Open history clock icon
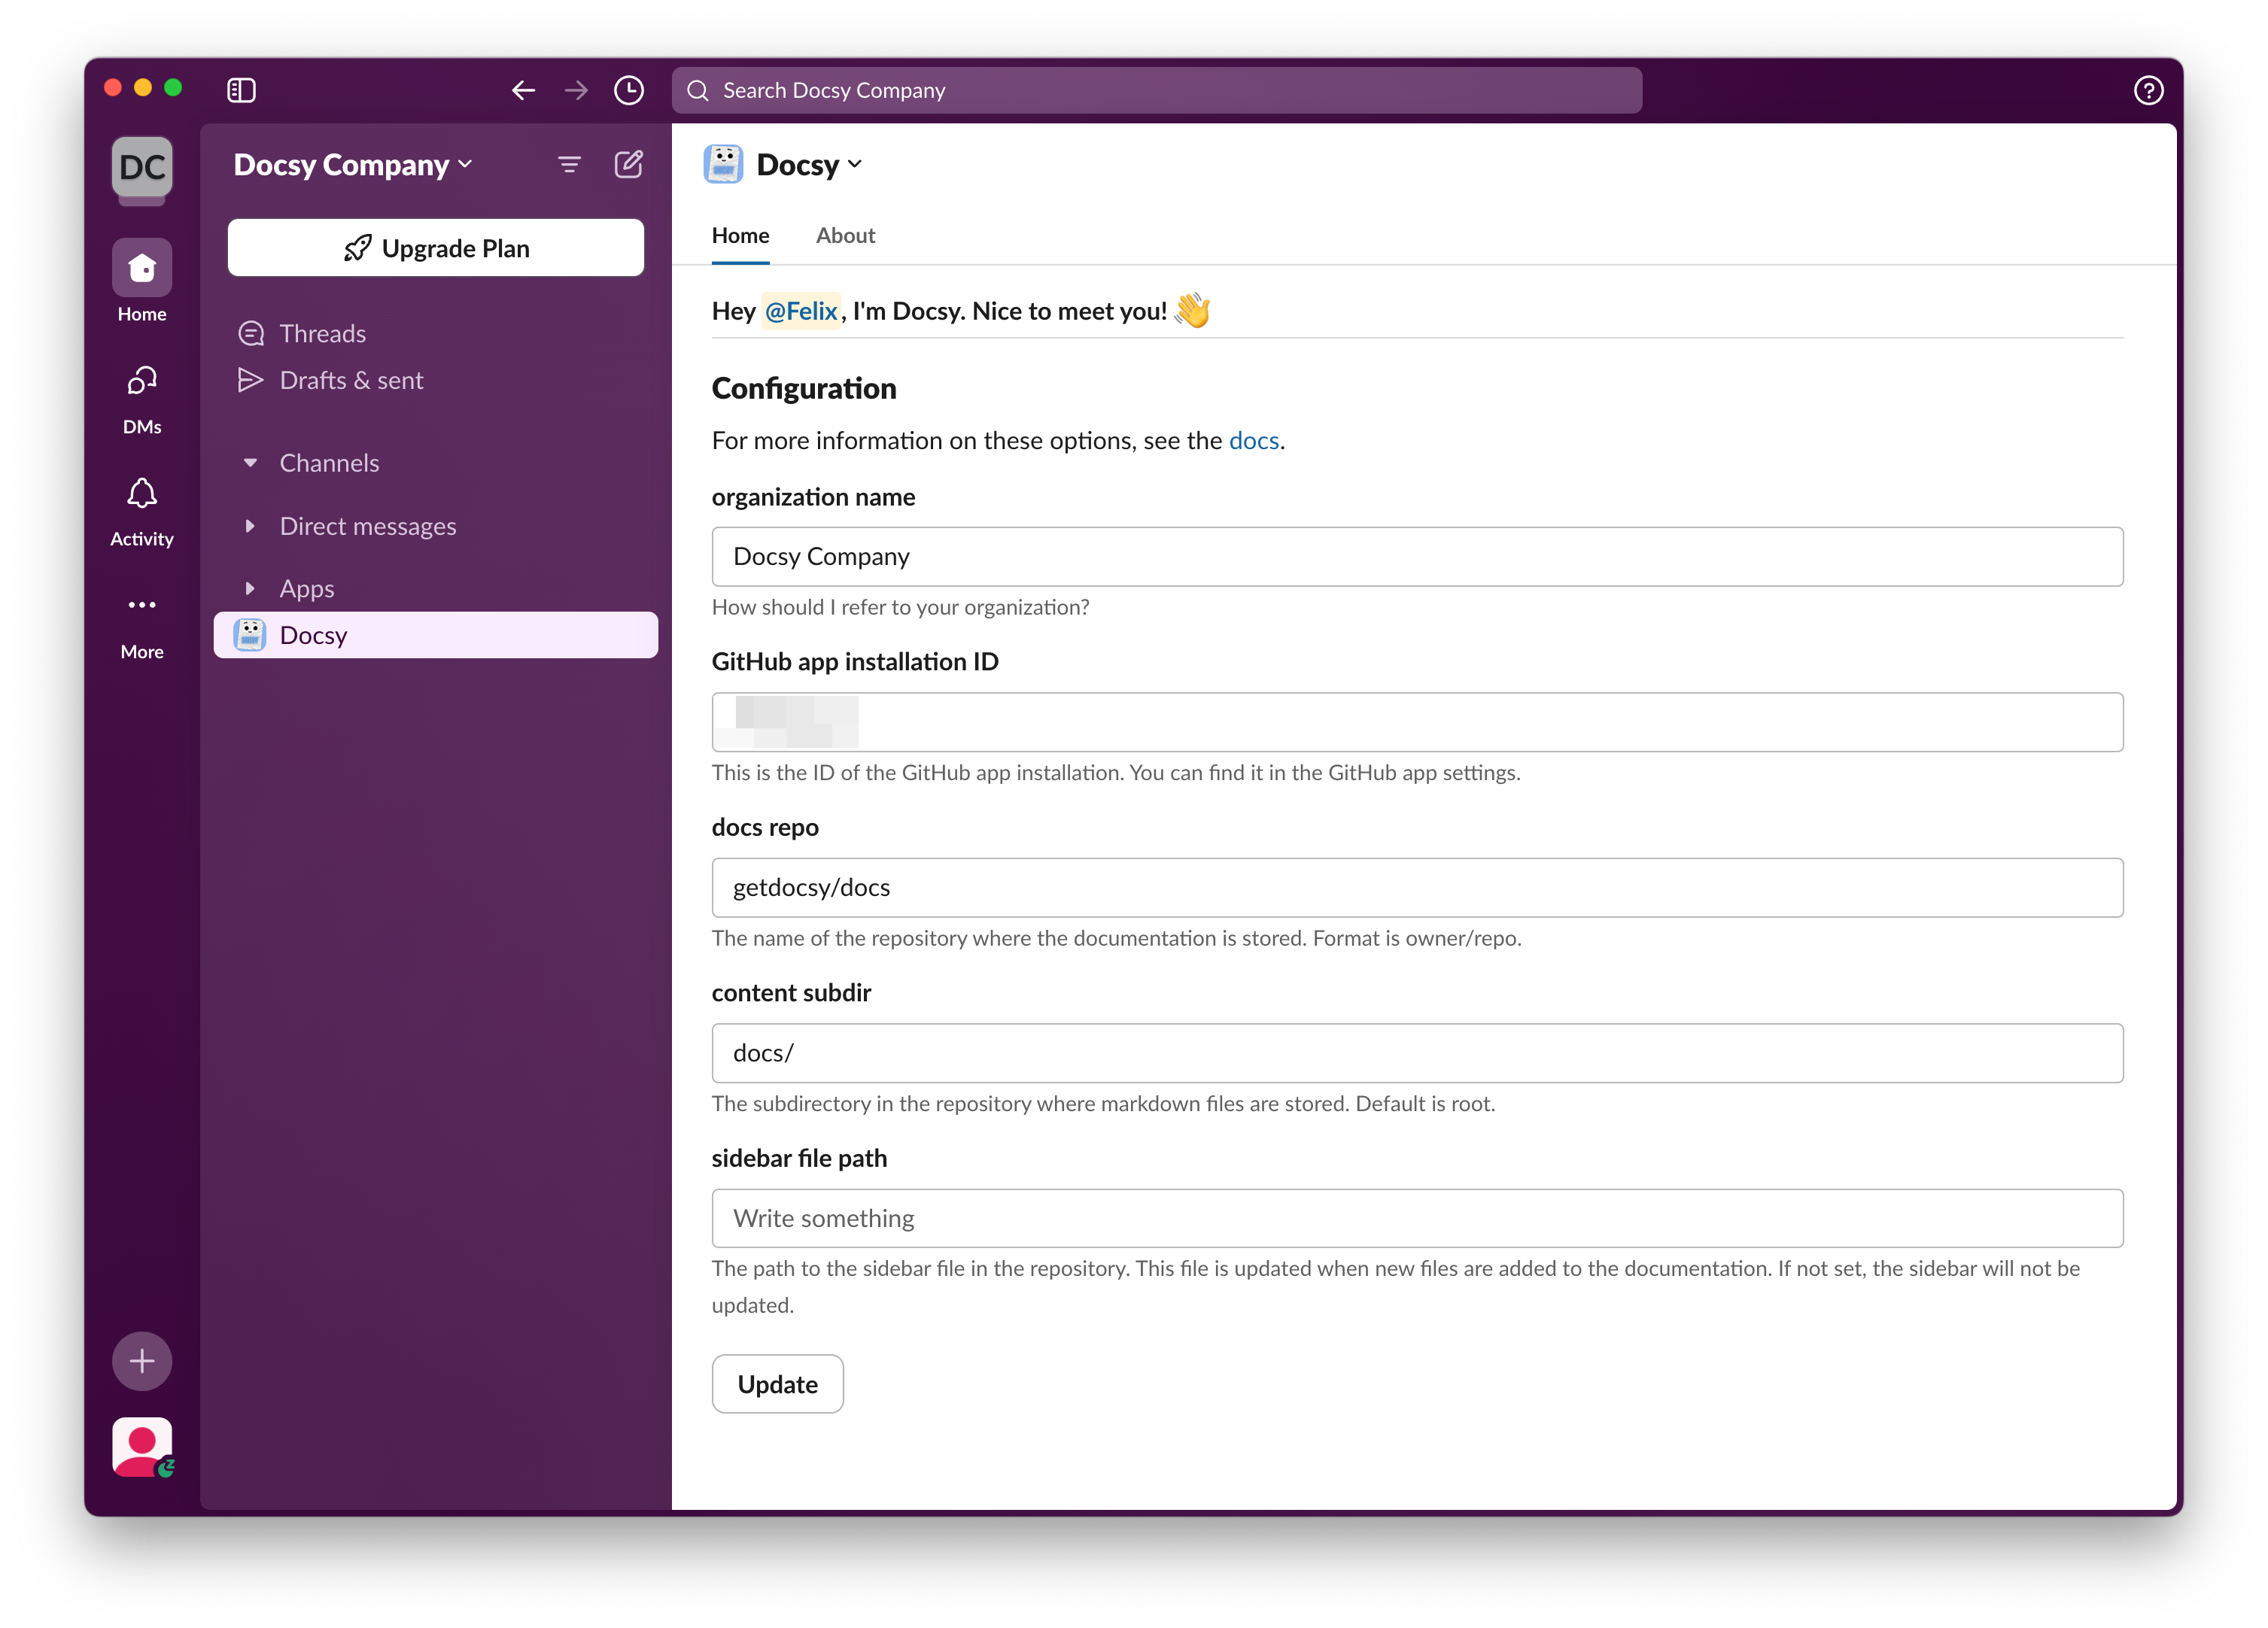The height and width of the screenshot is (1628, 2268). (628, 91)
